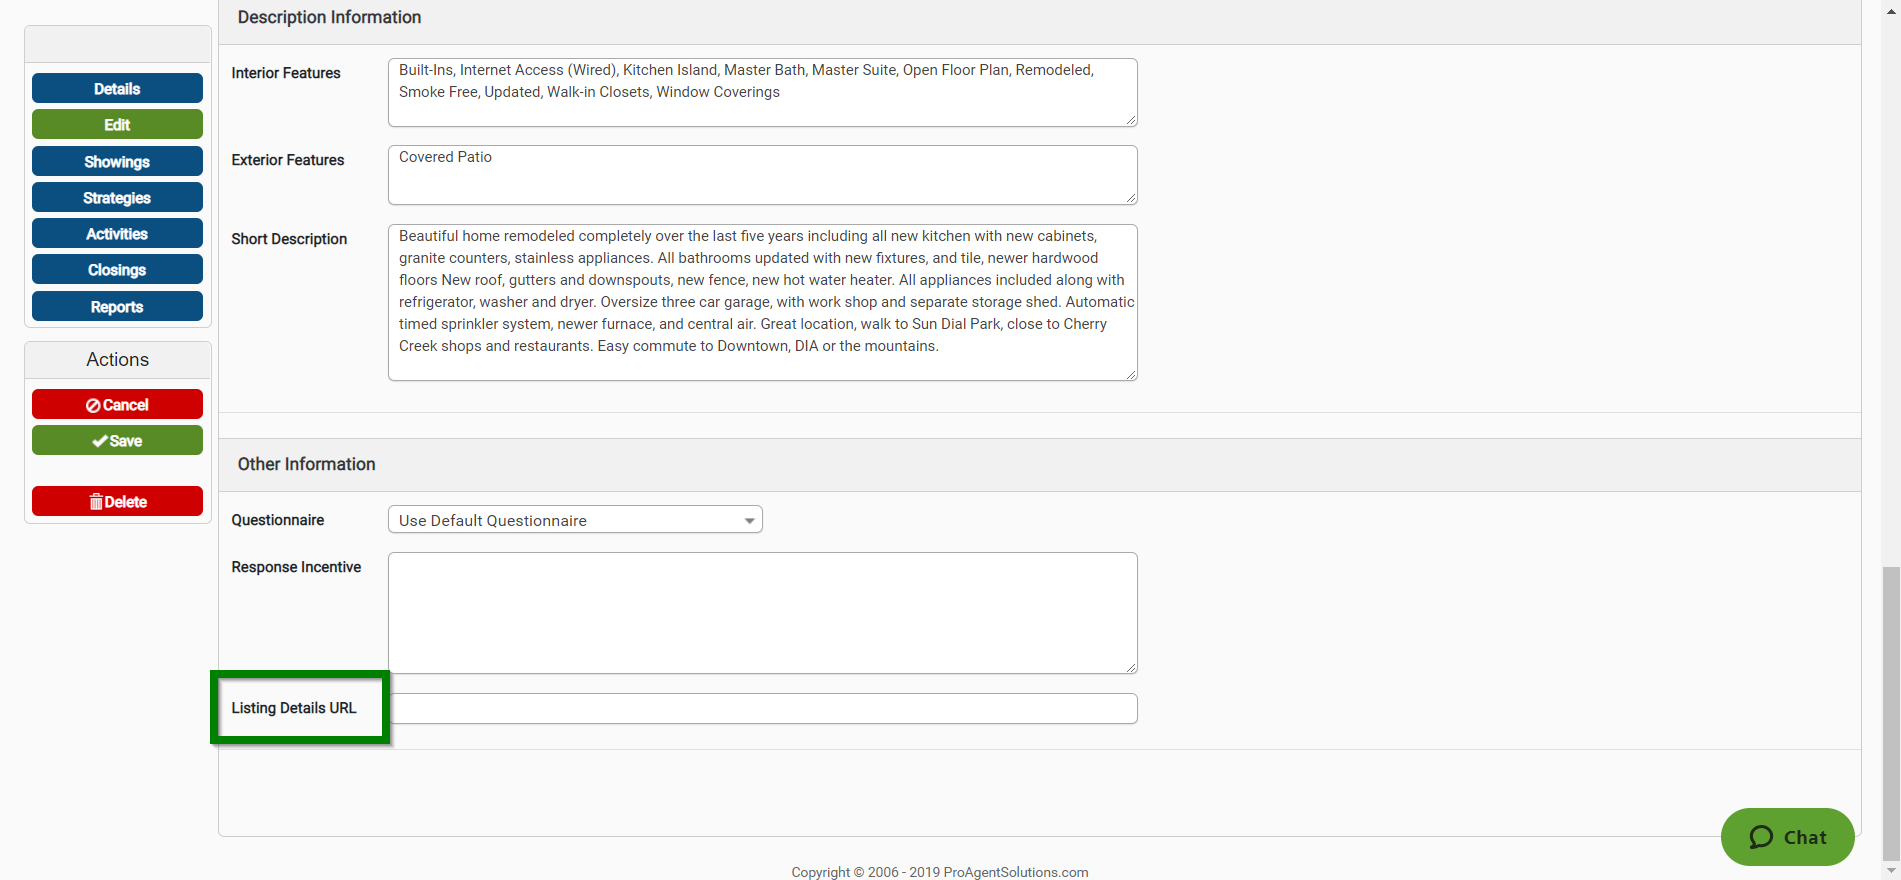Click the Description Information heading
The height and width of the screenshot is (880, 1901).
click(x=329, y=17)
